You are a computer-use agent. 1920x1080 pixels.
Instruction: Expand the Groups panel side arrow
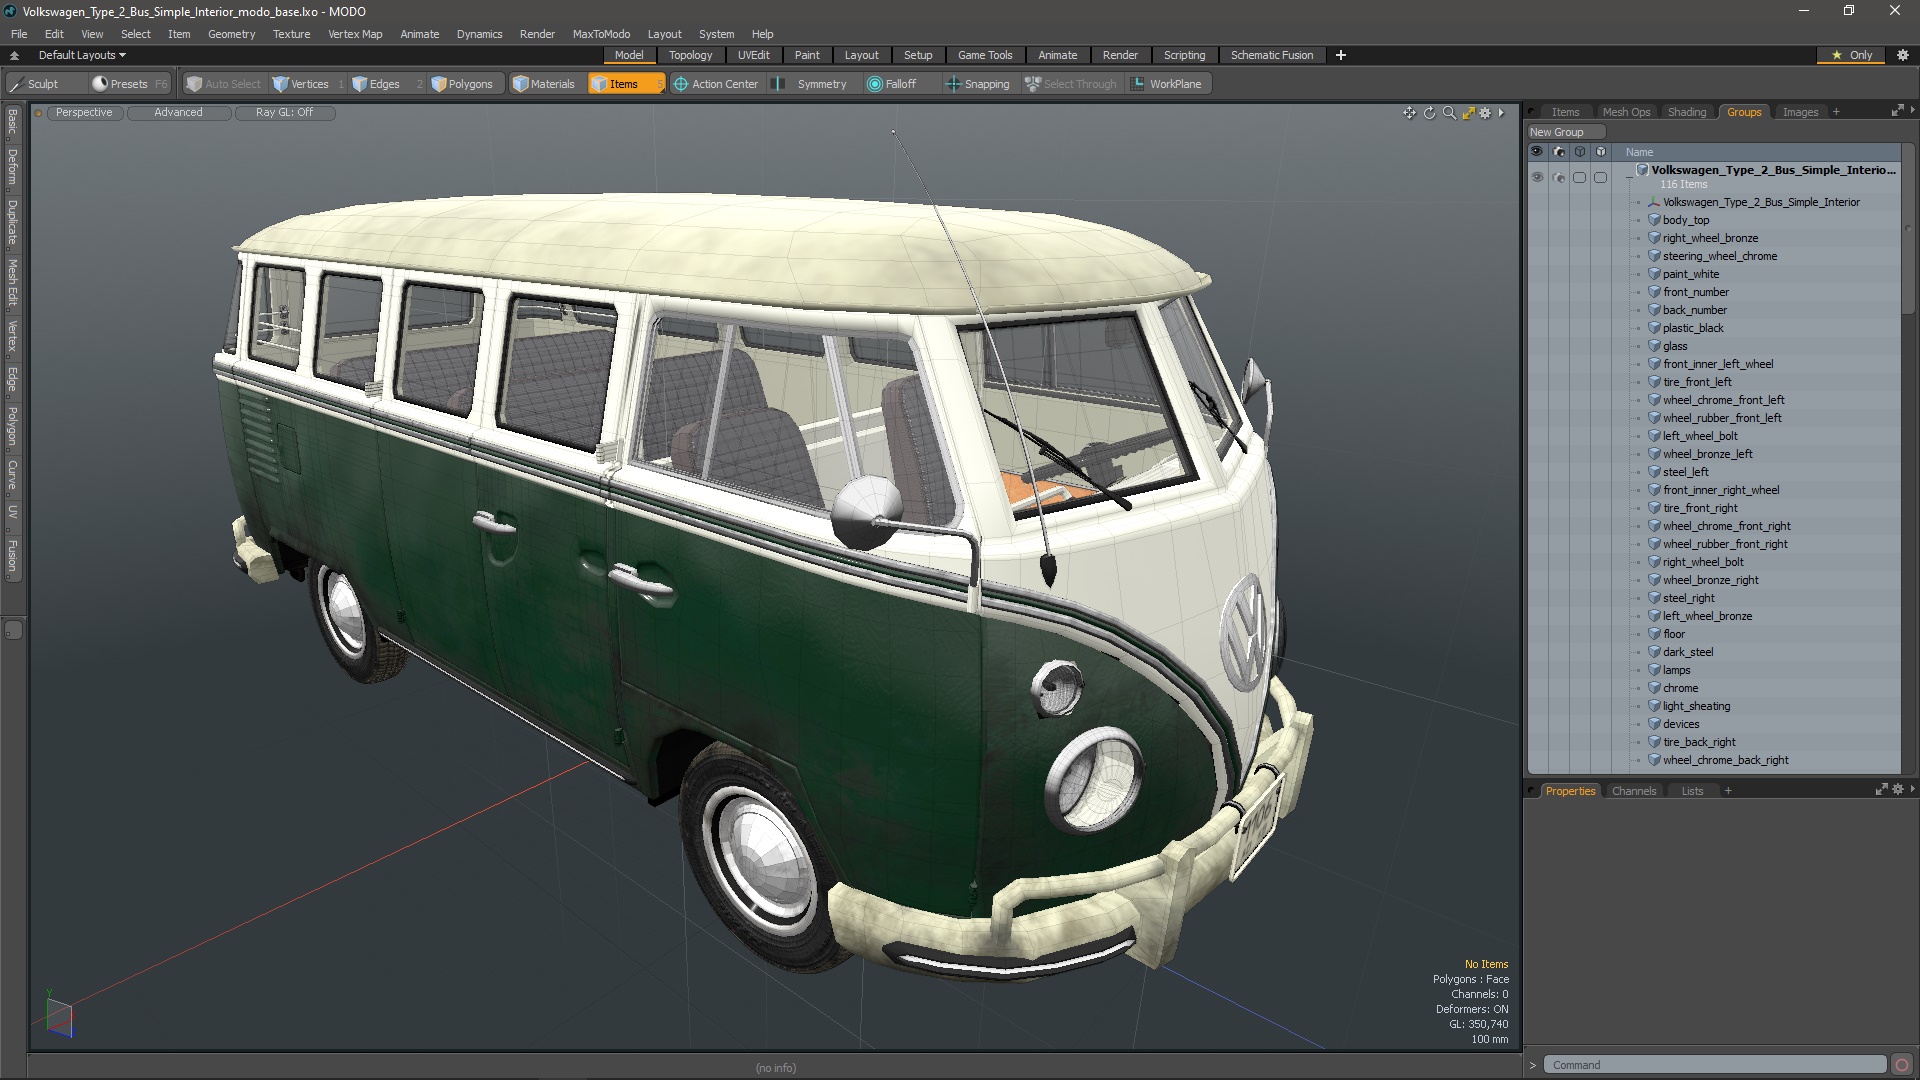tap(1912, 110)
